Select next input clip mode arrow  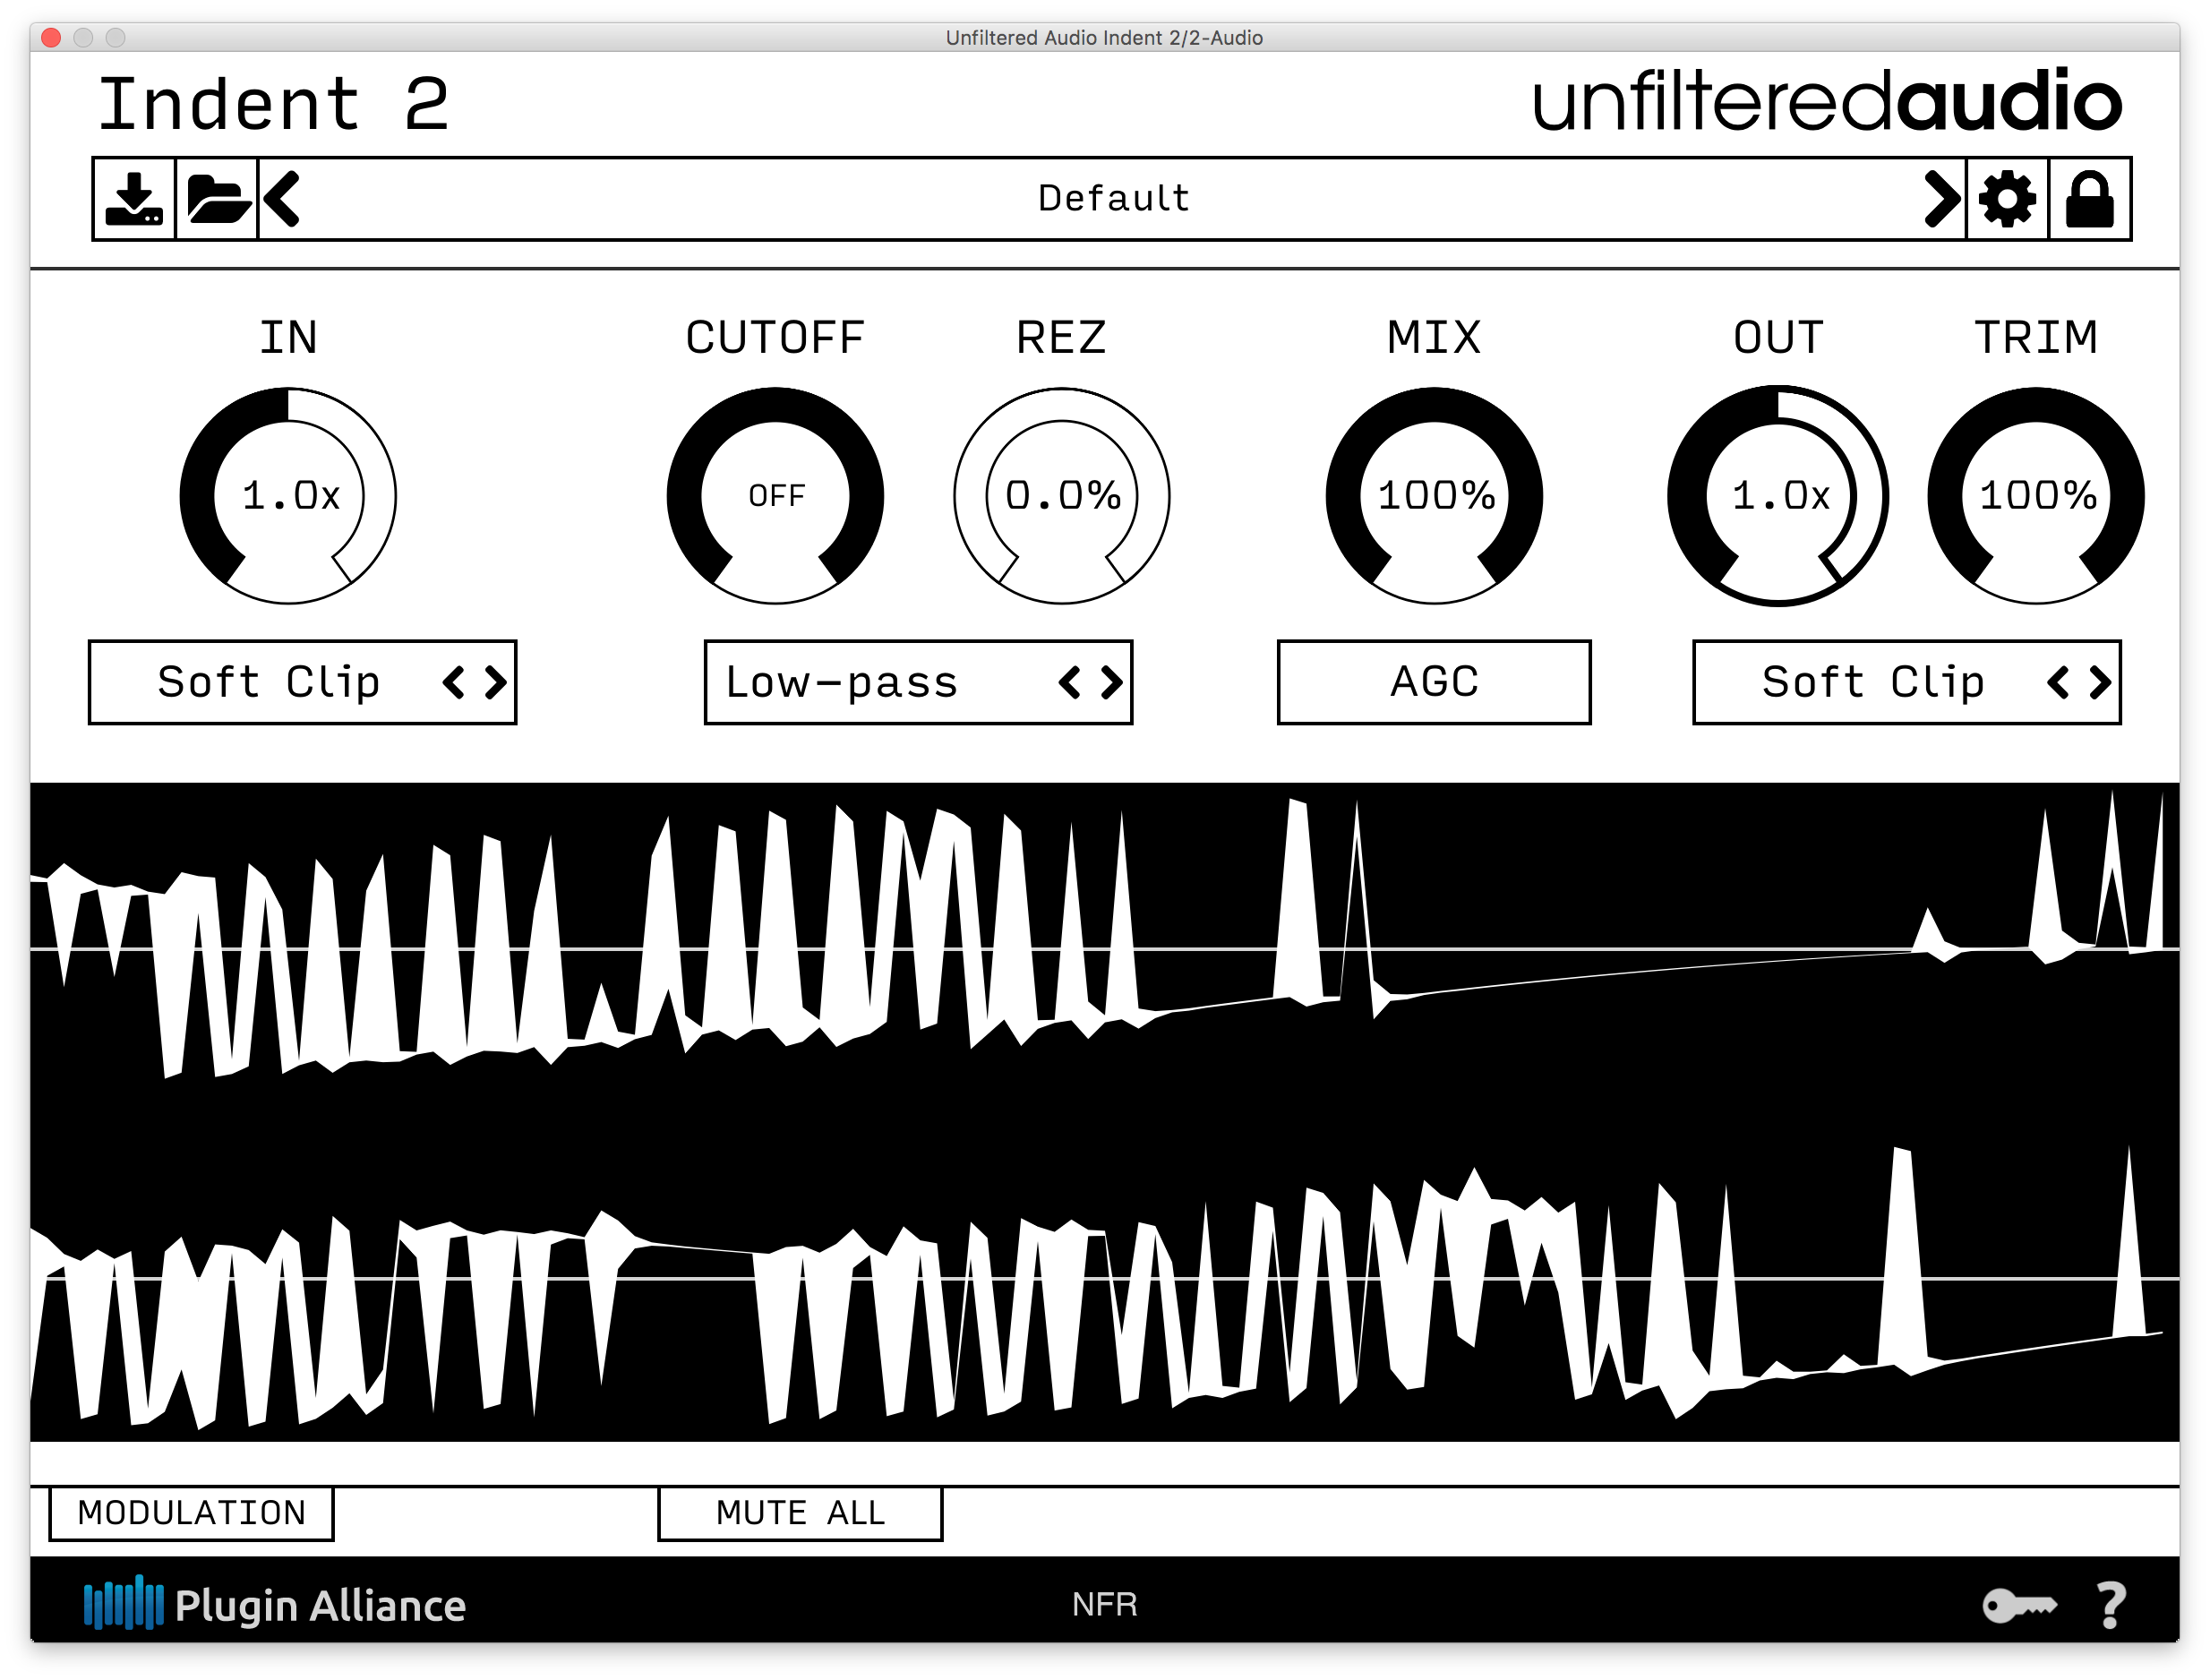[x=495, y=683]
